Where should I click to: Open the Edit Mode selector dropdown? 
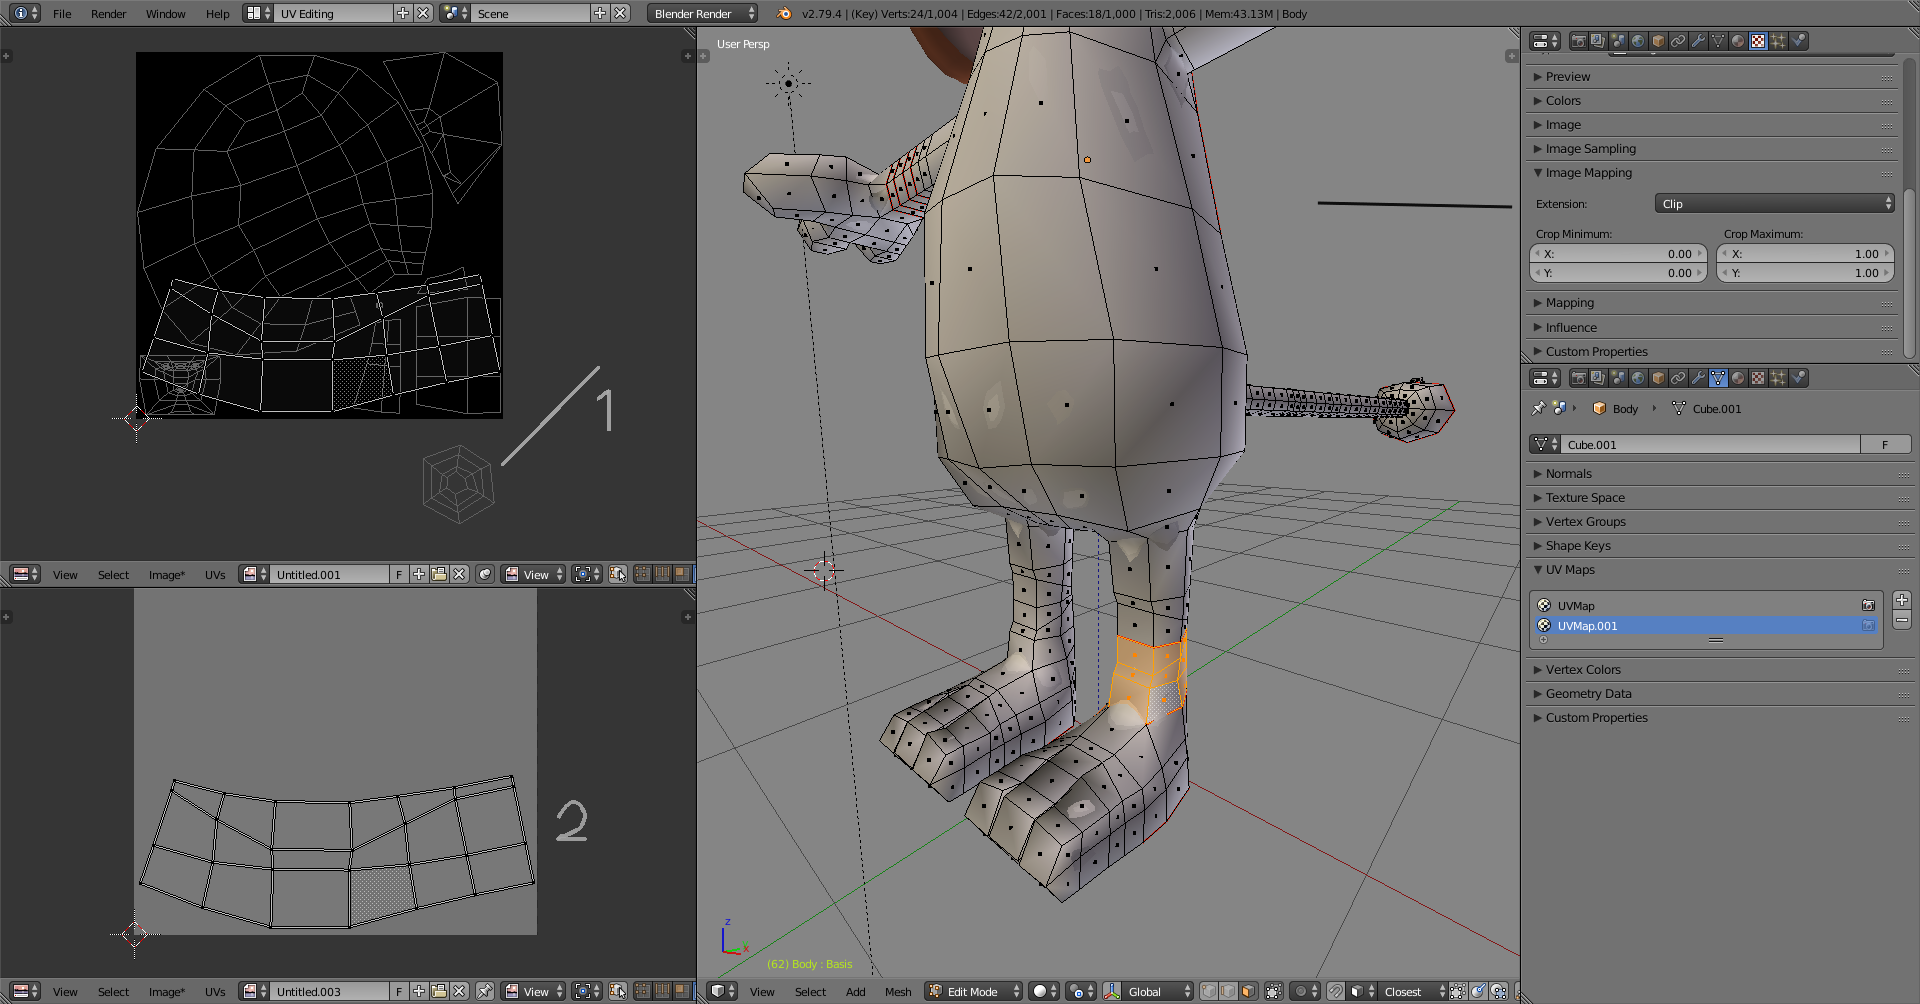pyautogui.click(x=974, y=991)
